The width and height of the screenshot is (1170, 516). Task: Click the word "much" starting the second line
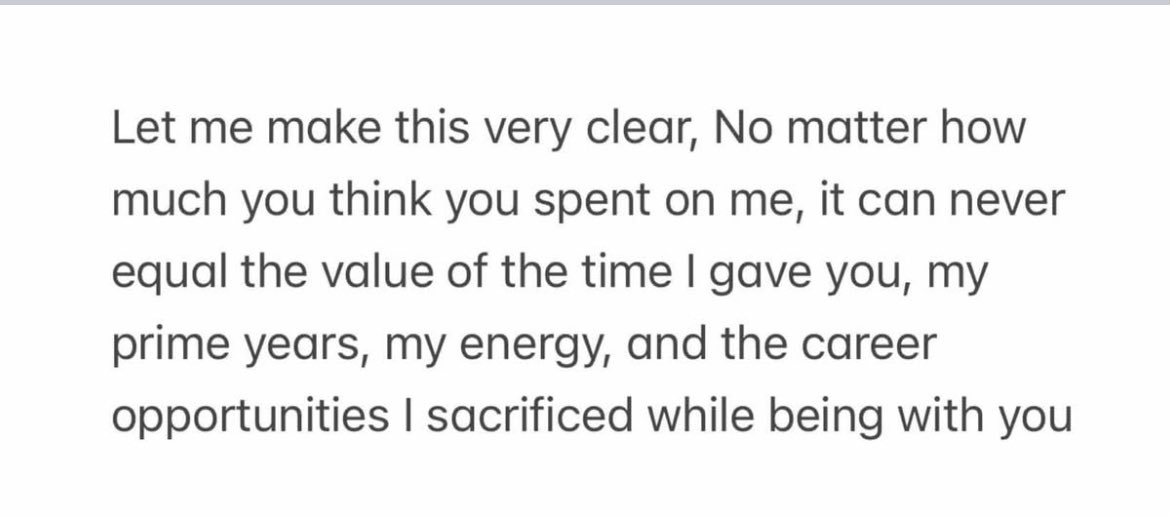pos(167,203)
